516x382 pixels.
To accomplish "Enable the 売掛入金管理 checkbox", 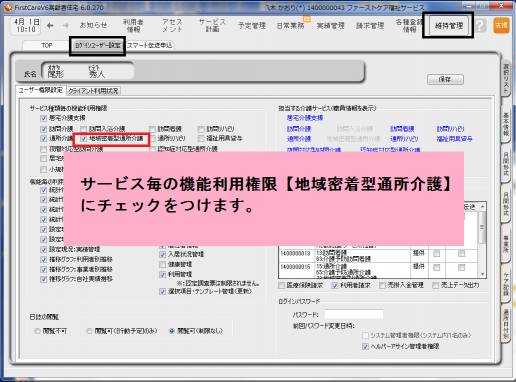I will [382, 285].
